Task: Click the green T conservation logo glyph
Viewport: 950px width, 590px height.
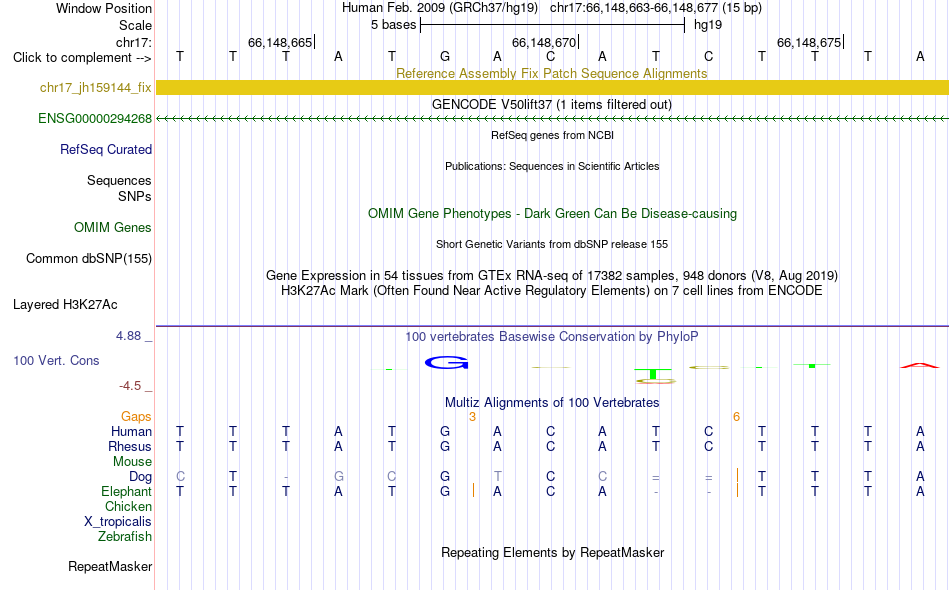Action: [653, 374]
